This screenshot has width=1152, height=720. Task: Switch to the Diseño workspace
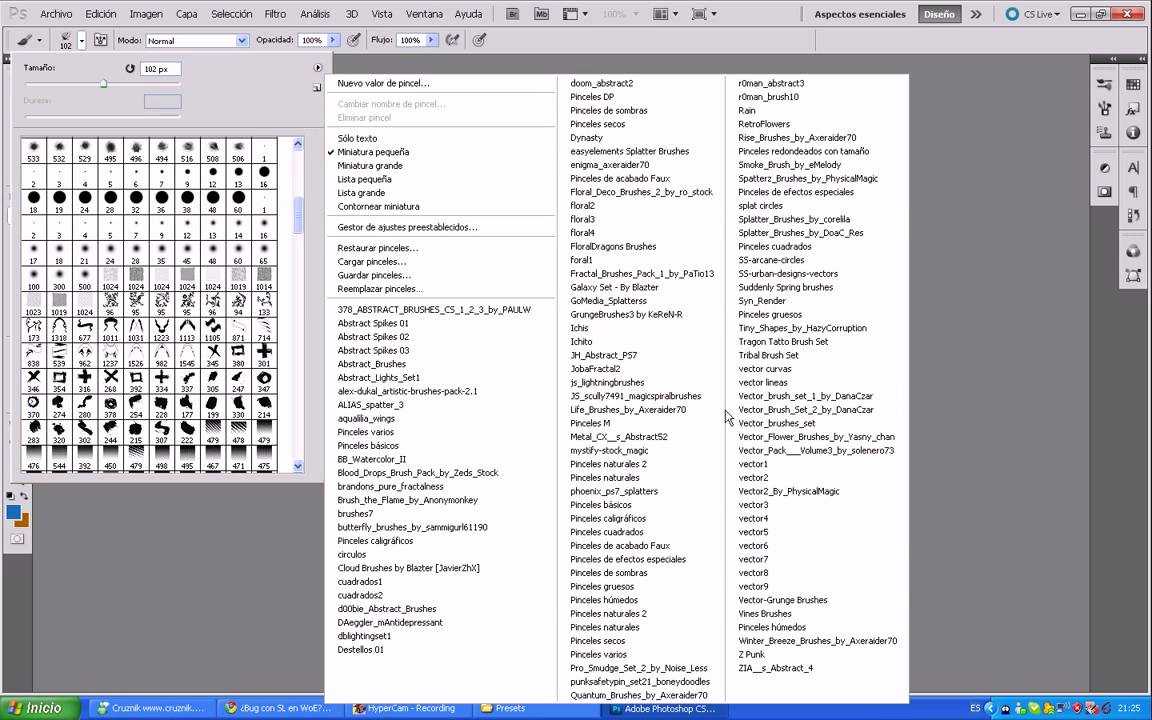[939, 14]
